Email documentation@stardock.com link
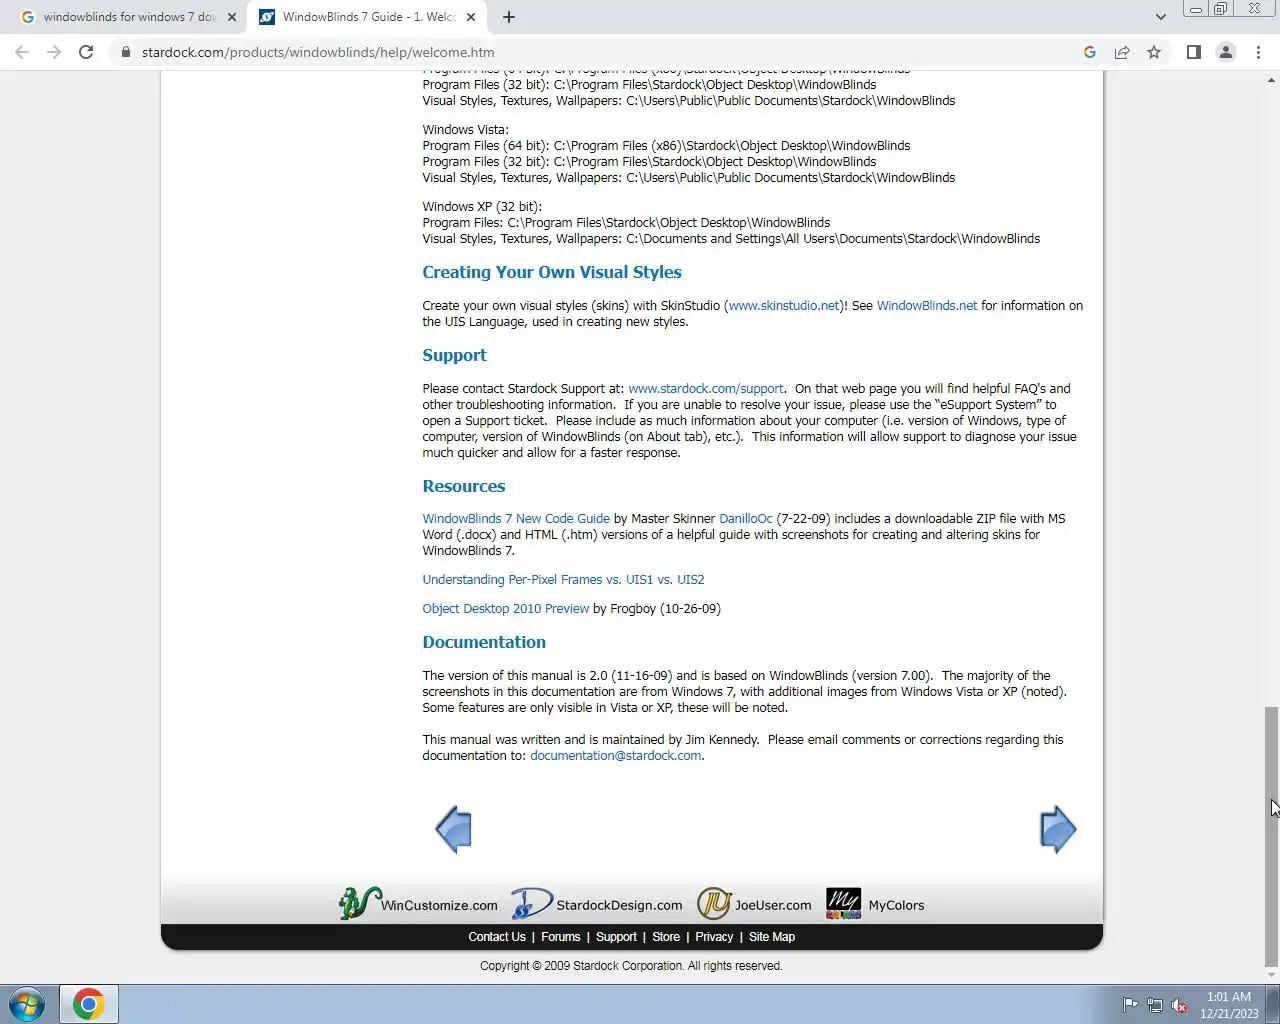The width and height of the screenshot is (1280, 1024). (x=616, y=756)
